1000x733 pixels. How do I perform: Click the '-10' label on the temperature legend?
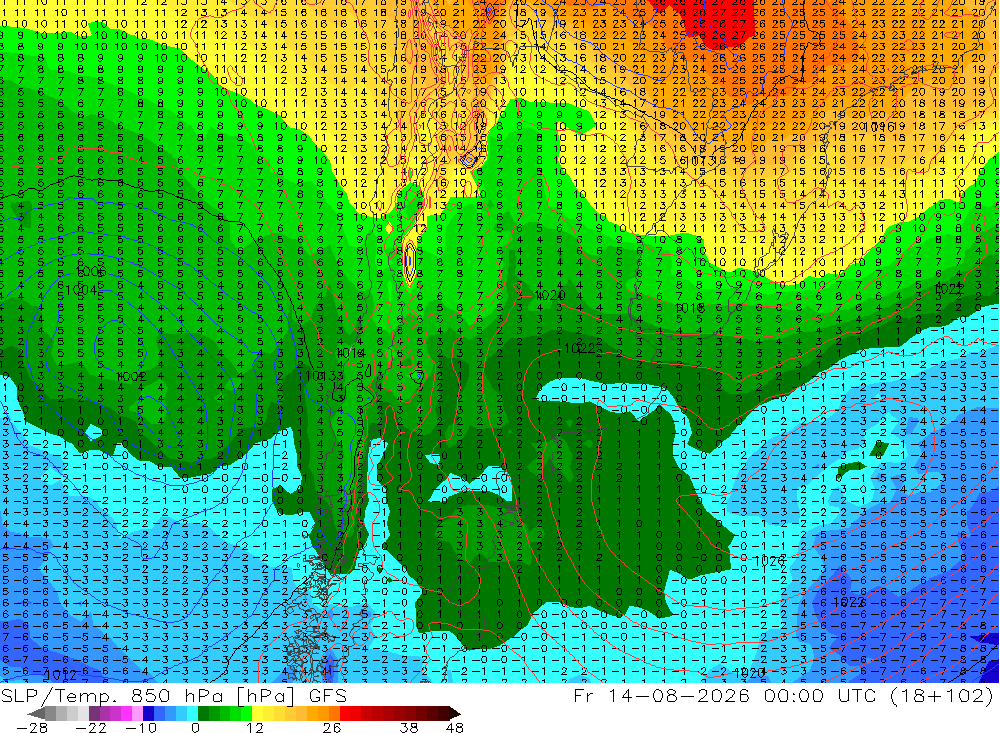point(141,727)
